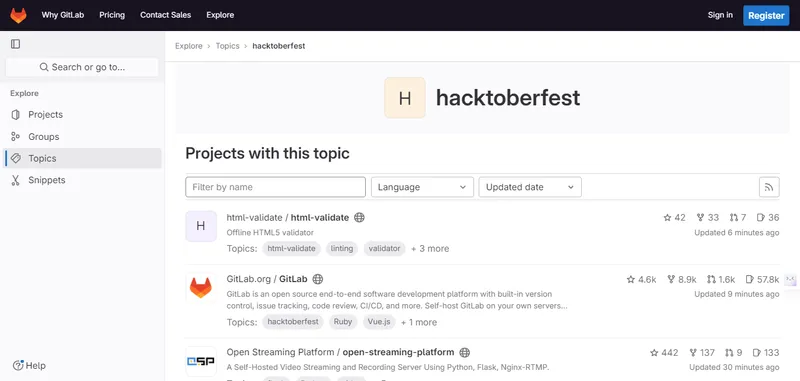Click issues icon on open-streaming-platform row
The height and width of the screenshot is (381, 800).
[757, 352]
